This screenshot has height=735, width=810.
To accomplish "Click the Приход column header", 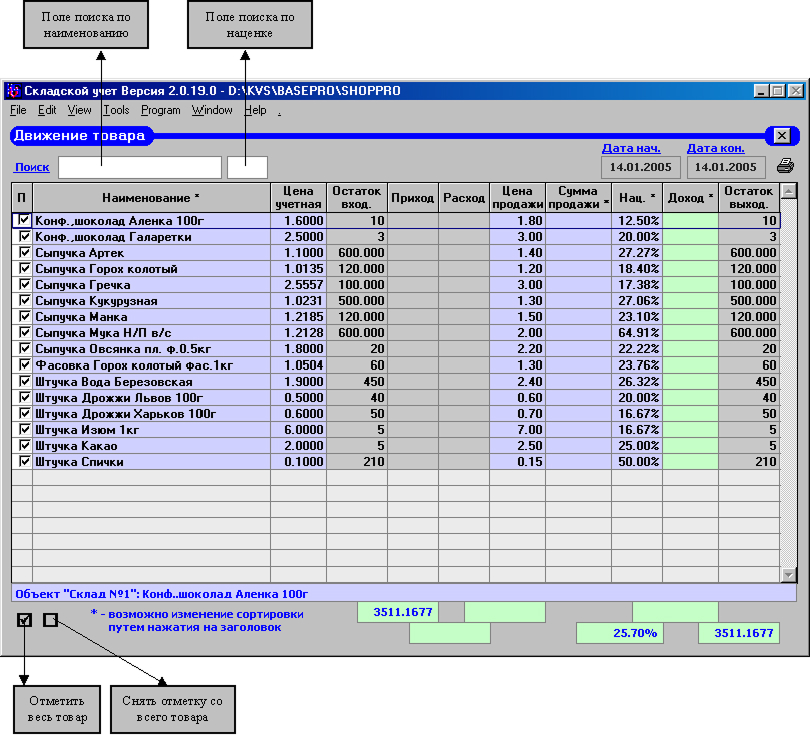I will [412, 197].
